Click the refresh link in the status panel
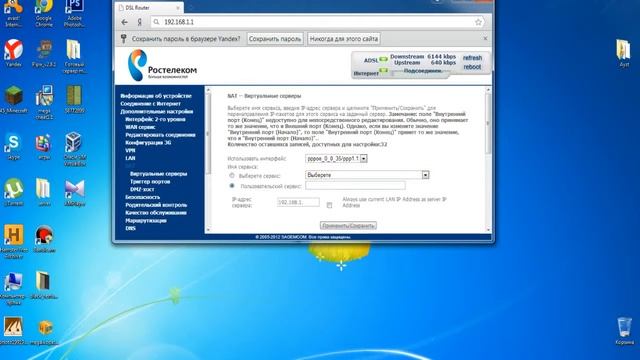 [472, 58]
